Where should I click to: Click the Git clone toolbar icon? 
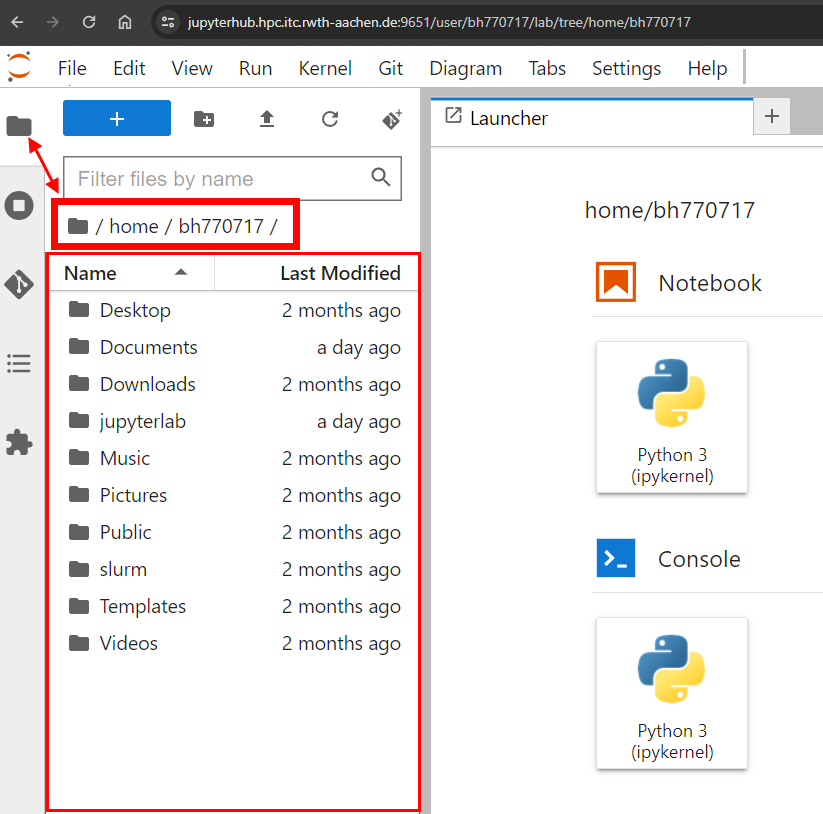392,119
